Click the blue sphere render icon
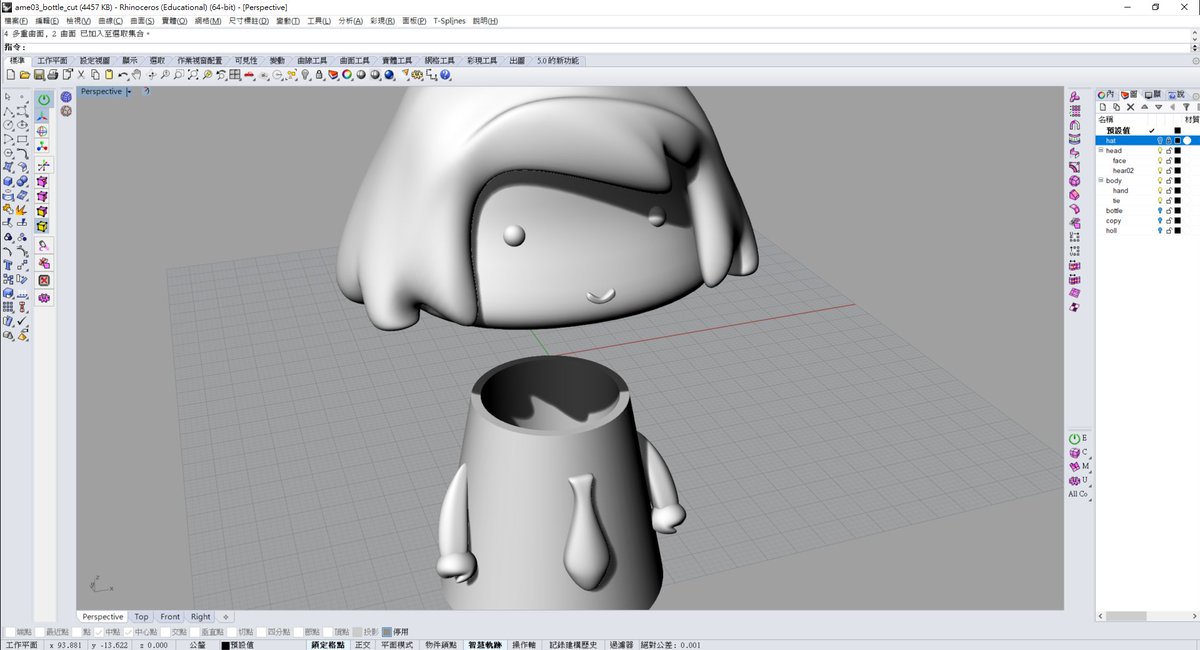Image resolution: width=1200 pixels, height=650 pixels. point(389,74)
